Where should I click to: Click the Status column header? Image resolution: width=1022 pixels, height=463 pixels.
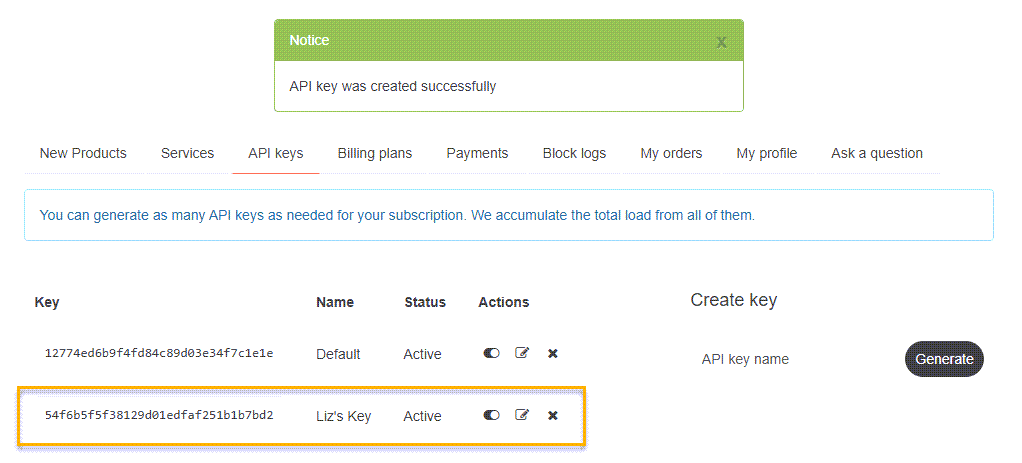425,303
